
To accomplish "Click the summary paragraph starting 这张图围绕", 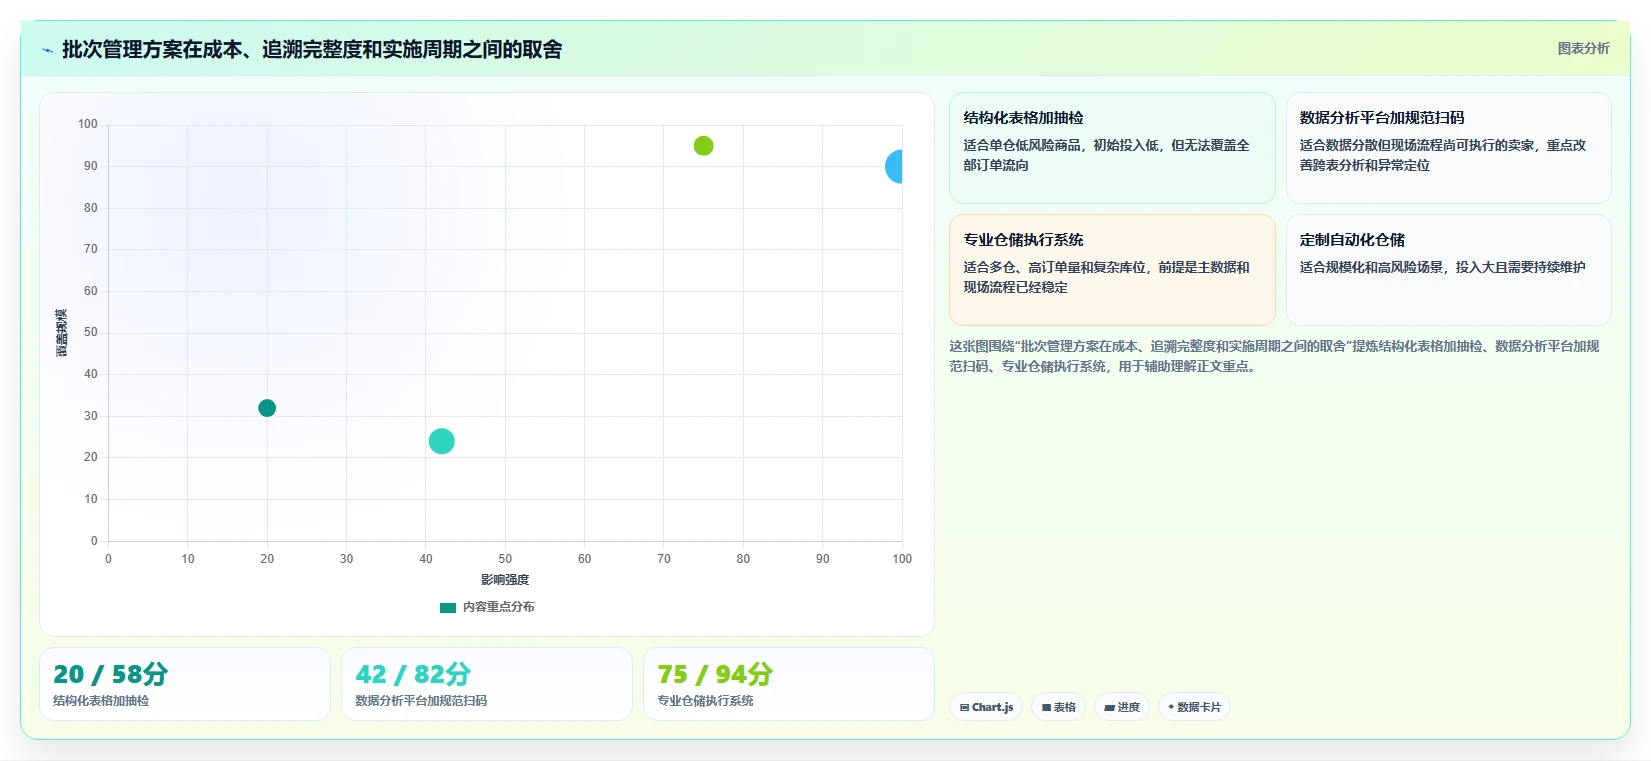I will tap(1274, 356).
